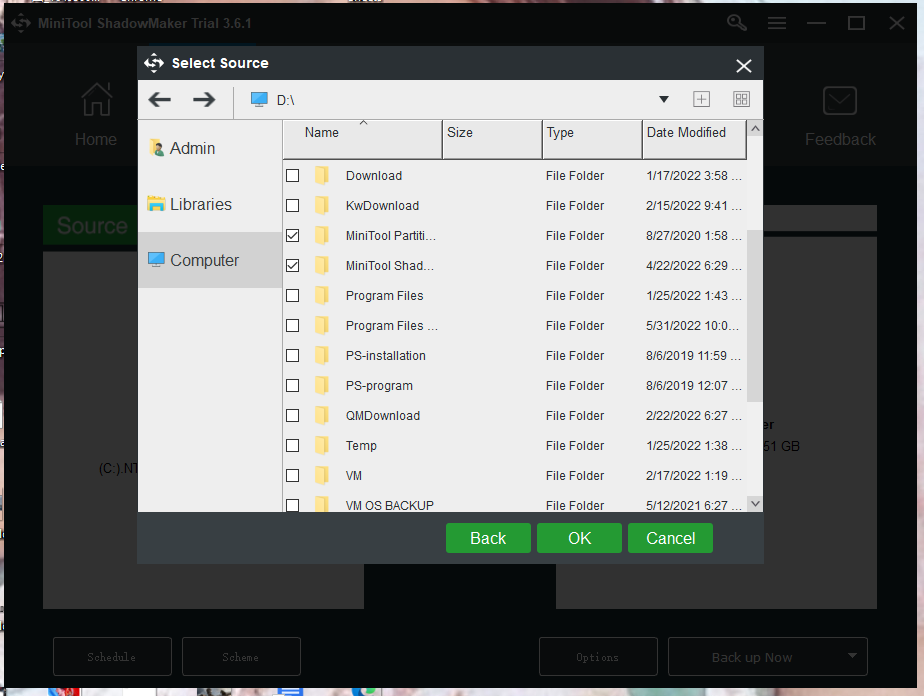Click the scroll-down arrow of the file list
The height and width of the screenshot is (696, 924).
755,504
